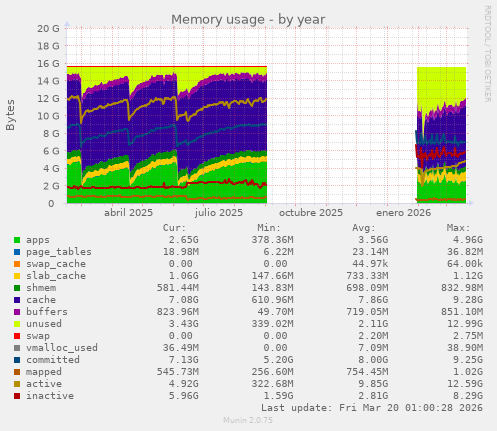
Task: Click buffers min value 49.70M
Action: point(275,312)
